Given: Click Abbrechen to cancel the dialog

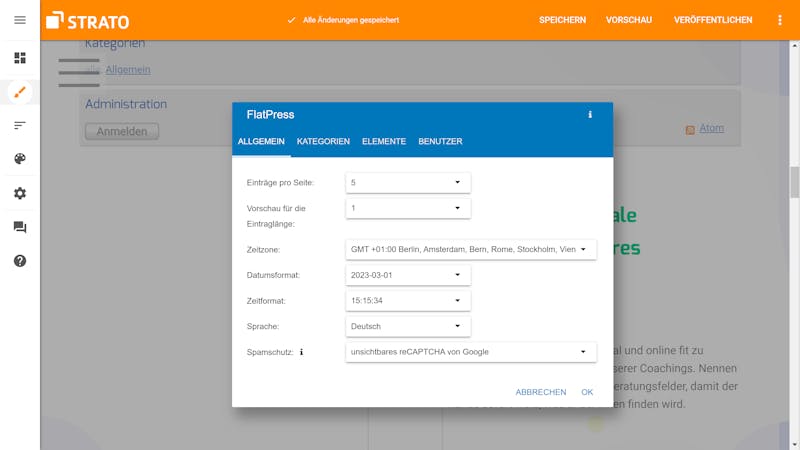Looking at the screenshot, I should pos(540,392).
